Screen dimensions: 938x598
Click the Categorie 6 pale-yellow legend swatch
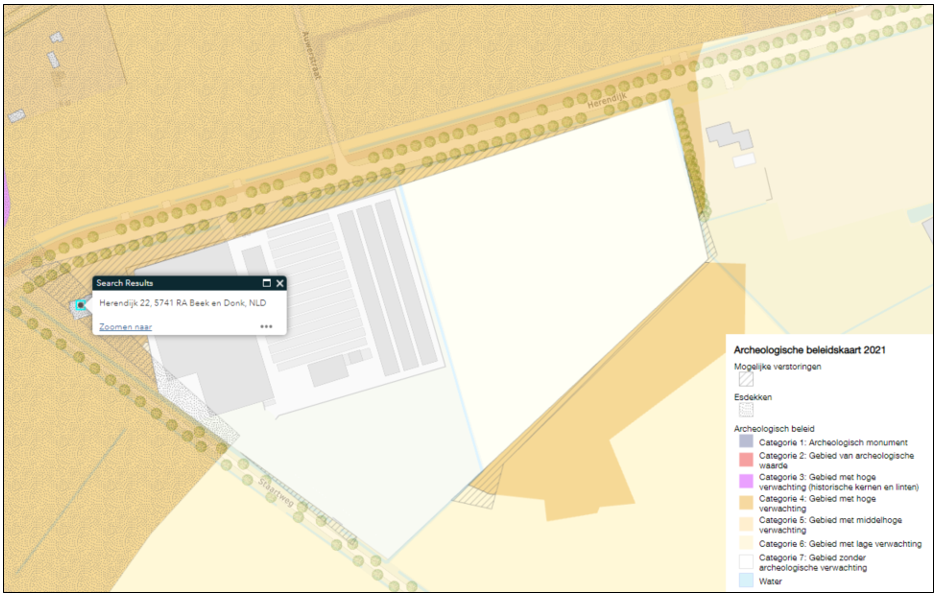click(746, 543)
